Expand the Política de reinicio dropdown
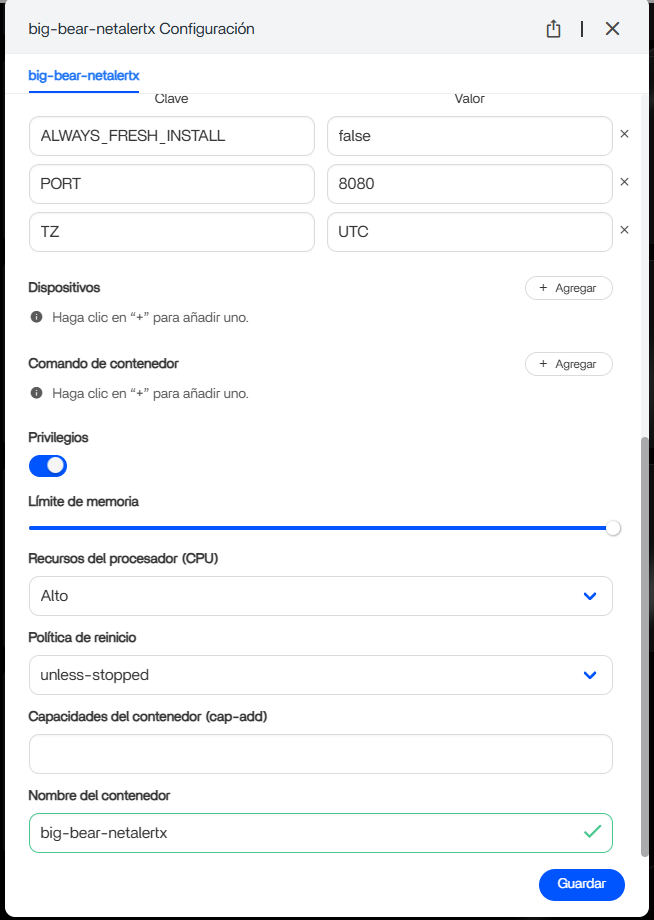This screenshot has height=920, width=654. (320, 675)
